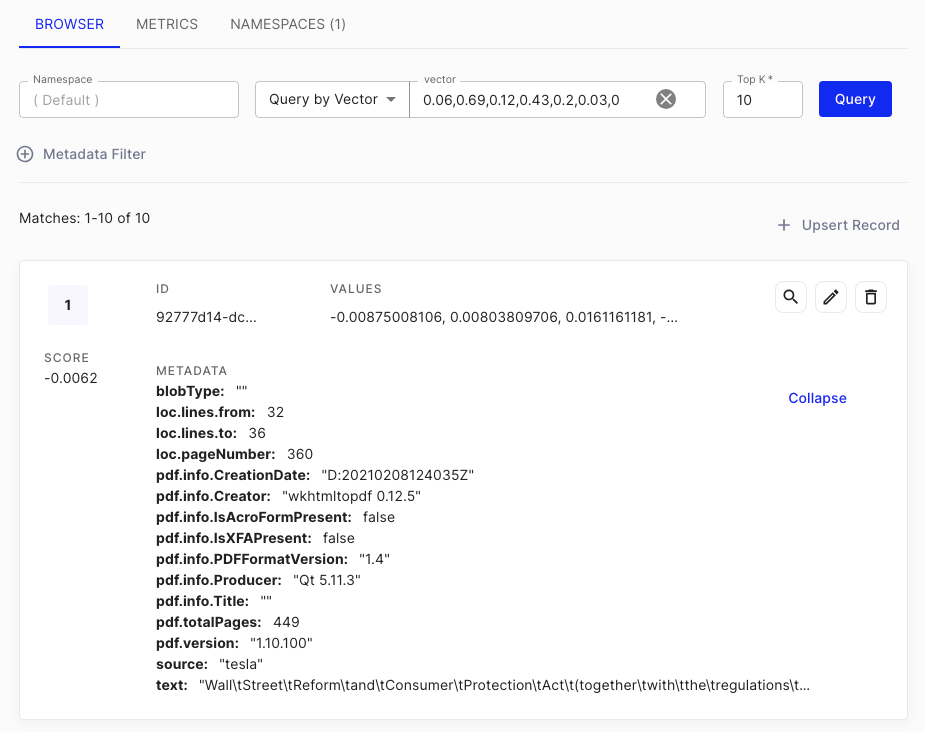
Task: Click the Top K field showing 10
Action: (762, 100)
